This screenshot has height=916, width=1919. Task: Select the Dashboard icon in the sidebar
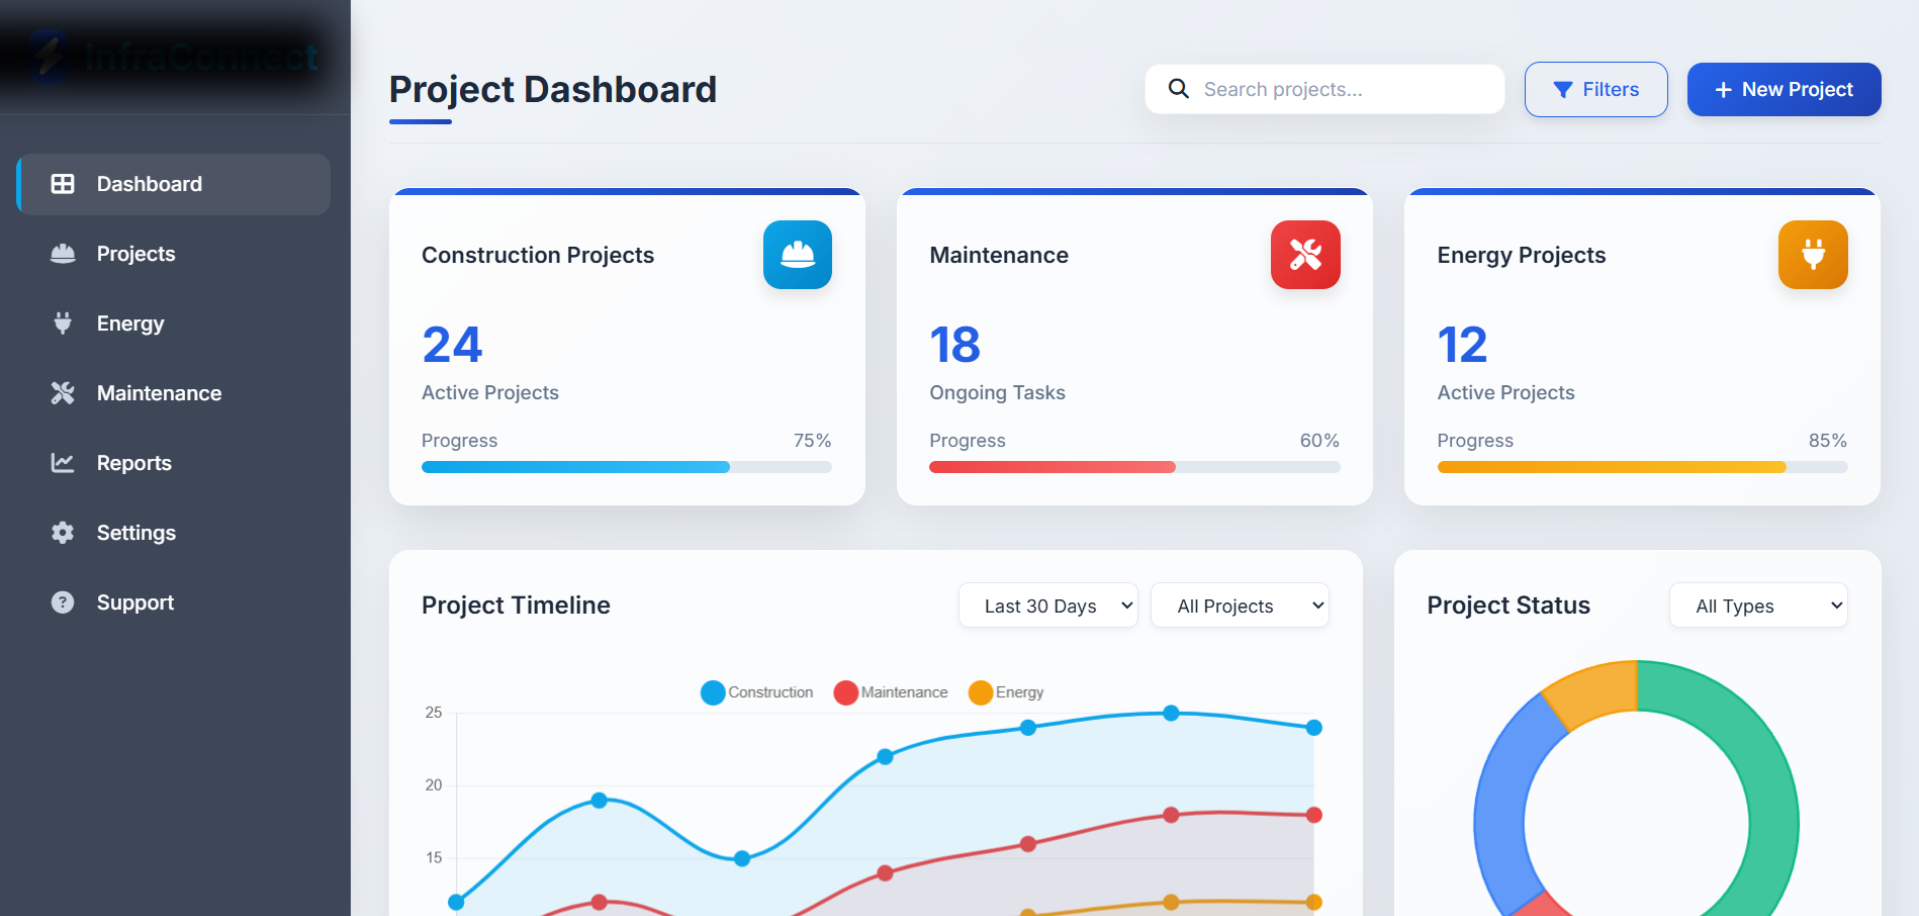click(x=62, y=184)
